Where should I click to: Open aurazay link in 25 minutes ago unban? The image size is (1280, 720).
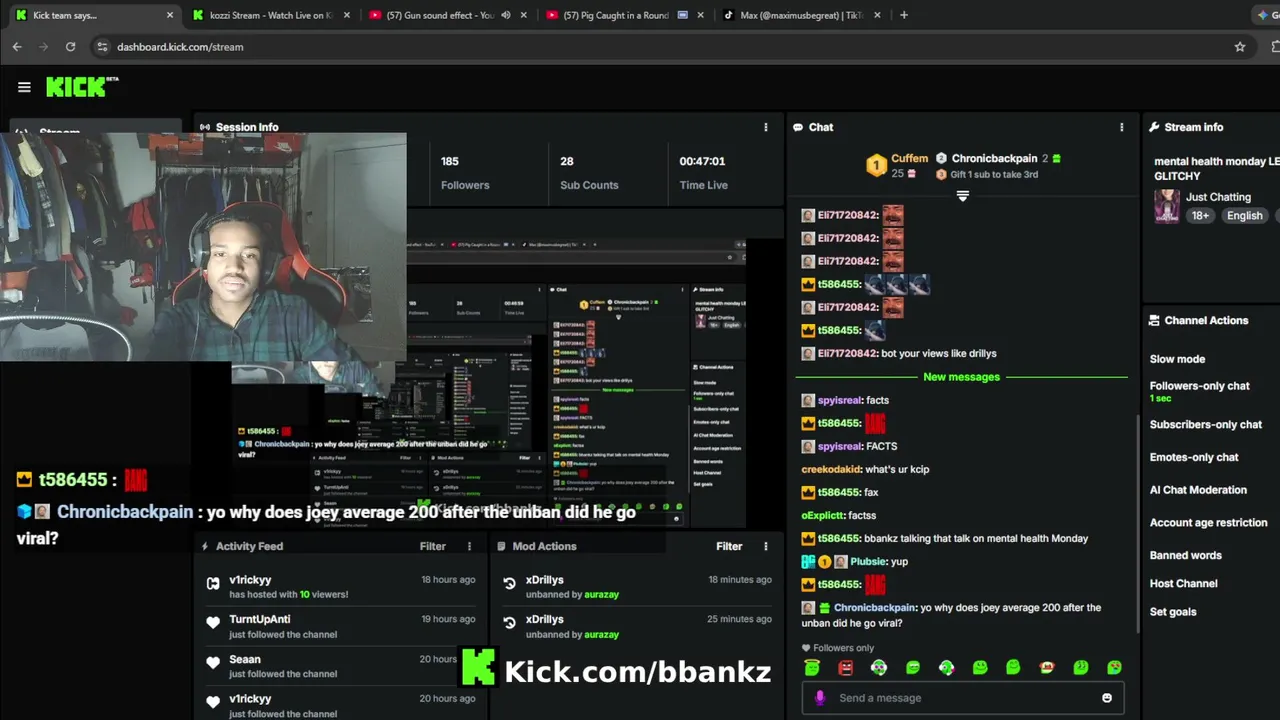click(602, 634)
